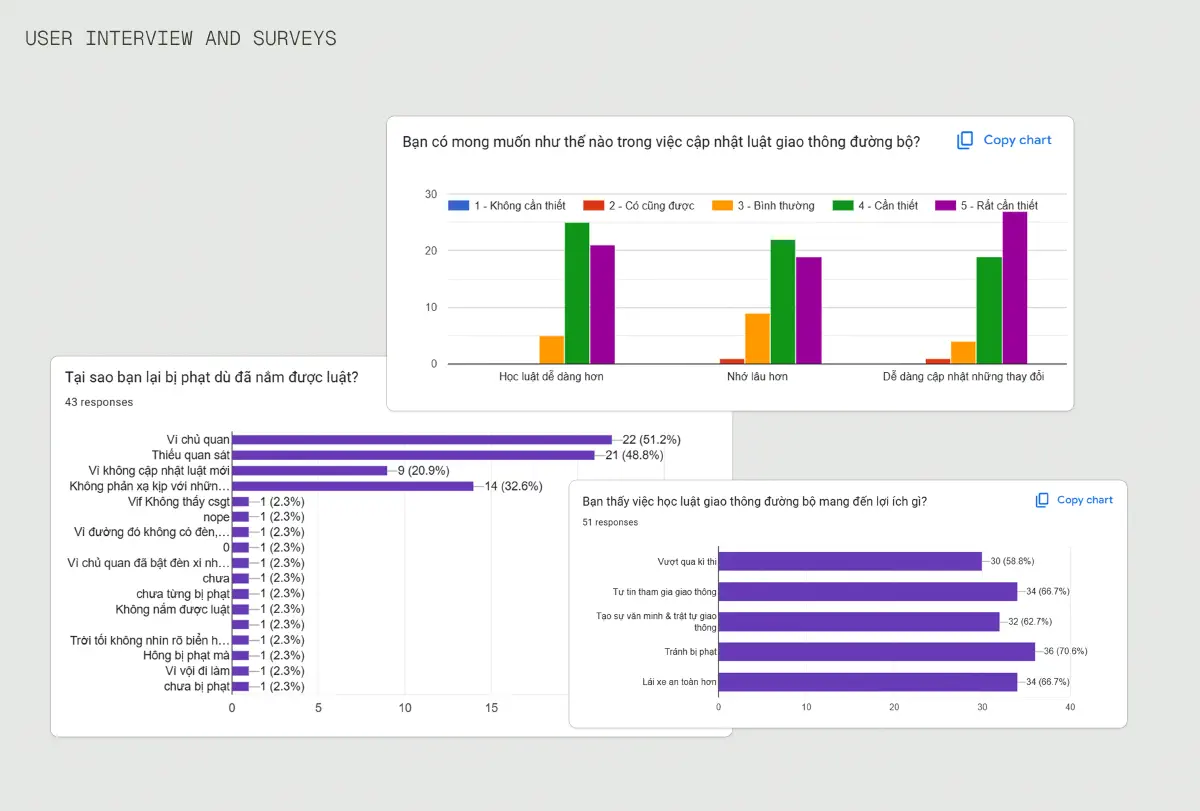Image resolution: width=1200 pixels, height=811 pixels.
Task: Click the 'Vì không cập nhật luật mới' bar
Action: pyautogui.click(x=309, y=471)
